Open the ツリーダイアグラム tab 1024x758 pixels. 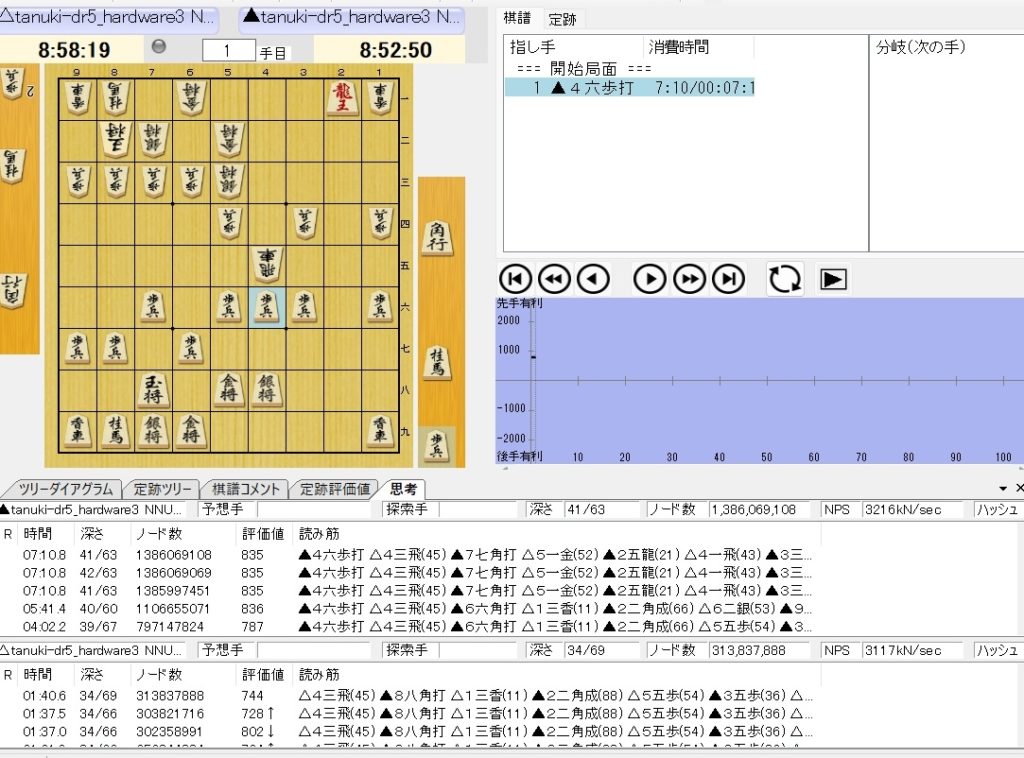click(64, 489)
